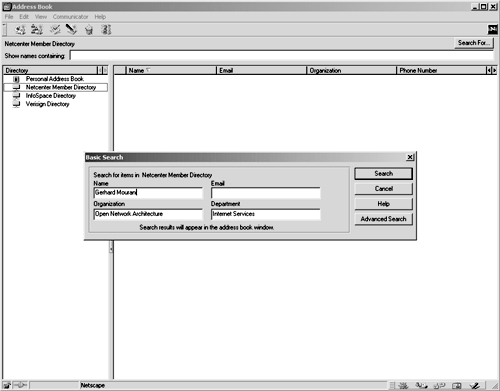Click the online/offline connection status icon

20,385
